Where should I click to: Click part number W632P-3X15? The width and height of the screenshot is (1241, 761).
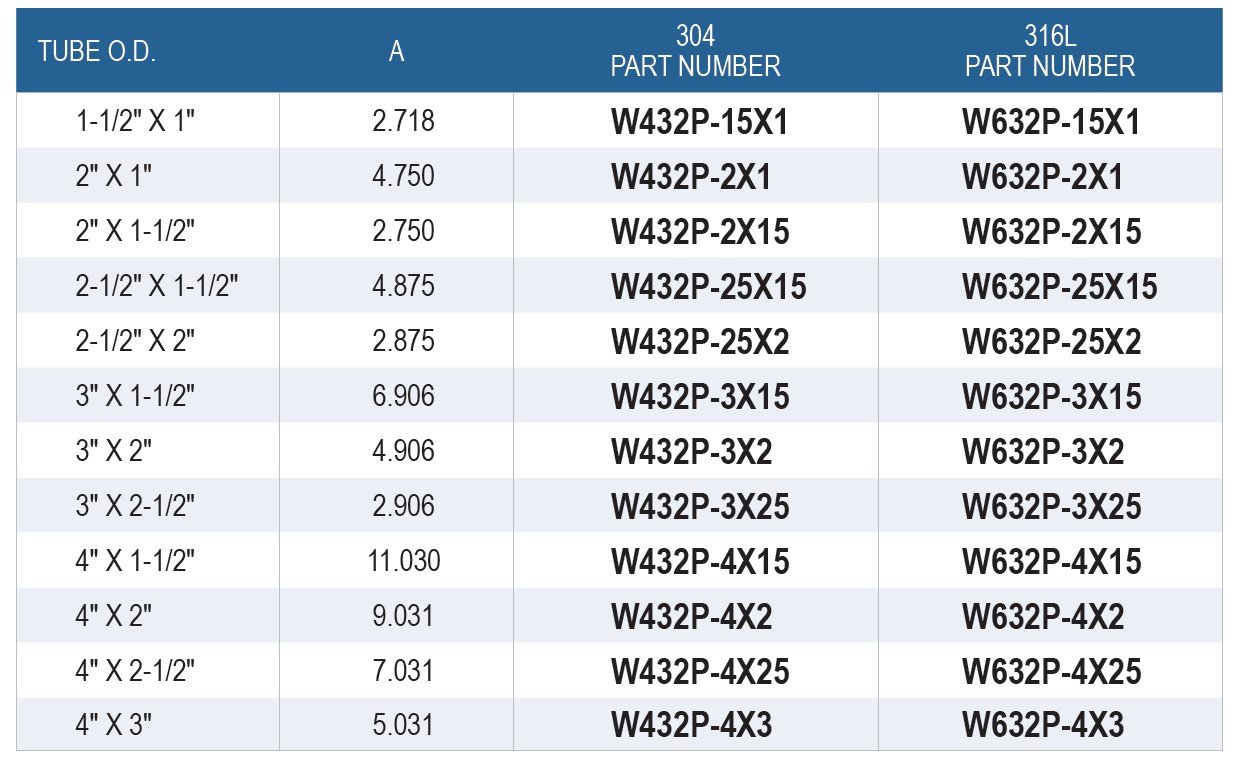pyautogui.click(x=1052, y=398)
